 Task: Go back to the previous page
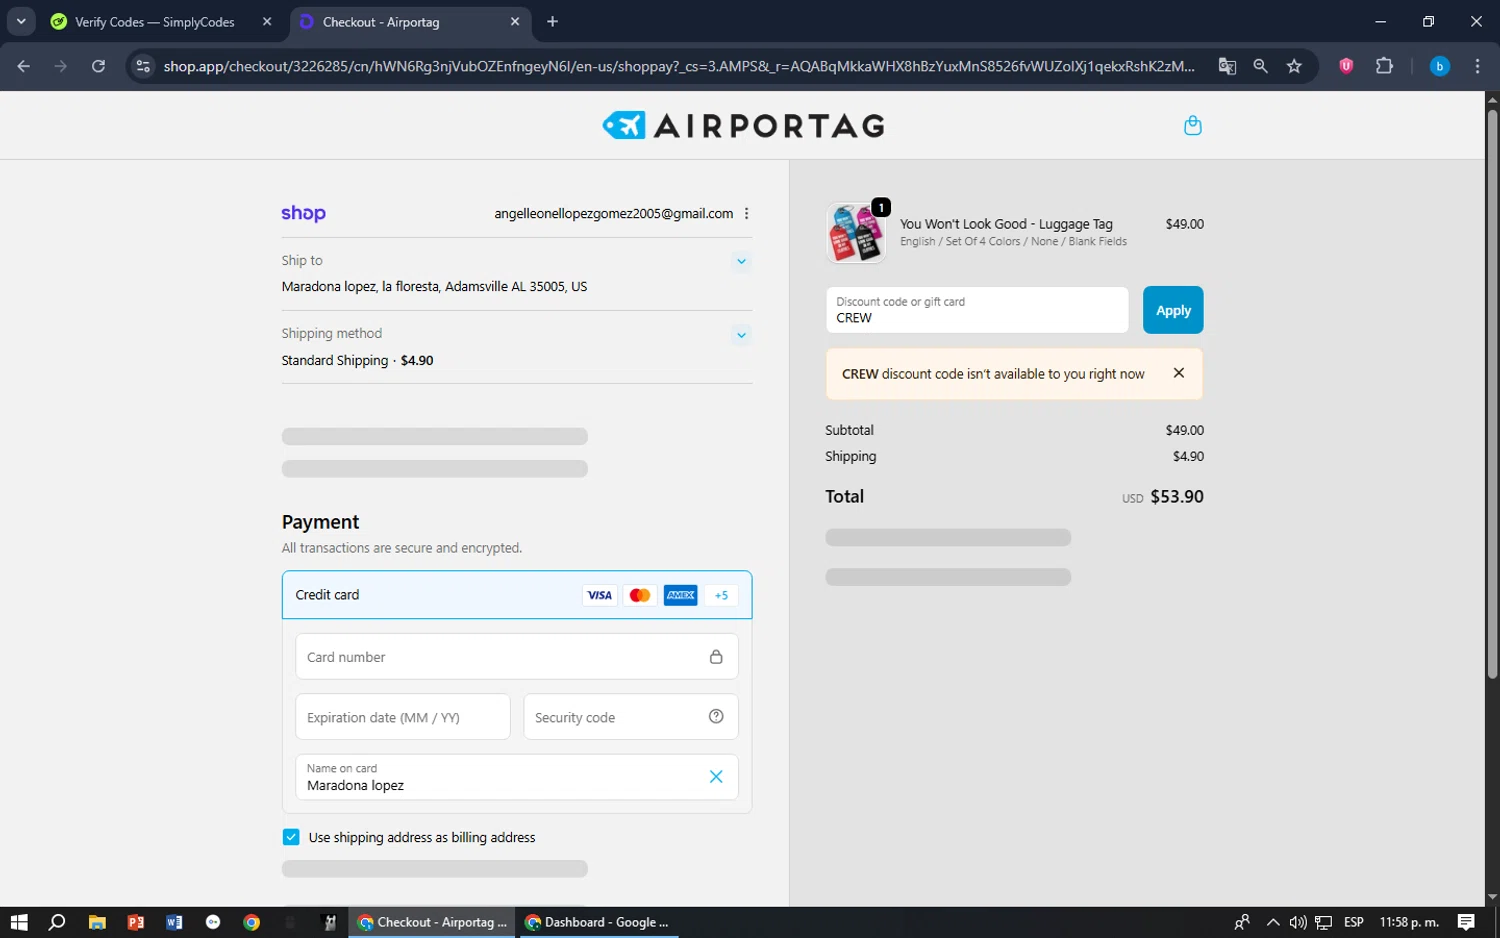(24, 66)
